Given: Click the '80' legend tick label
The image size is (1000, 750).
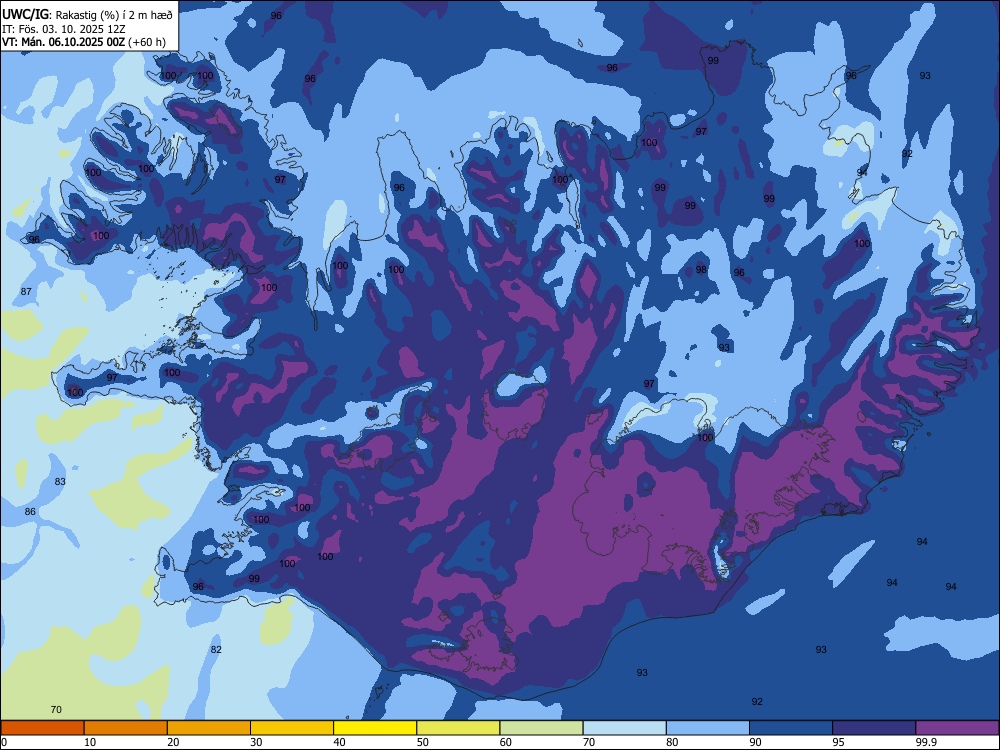Looking at the screenshot, I should pos(672,742).
